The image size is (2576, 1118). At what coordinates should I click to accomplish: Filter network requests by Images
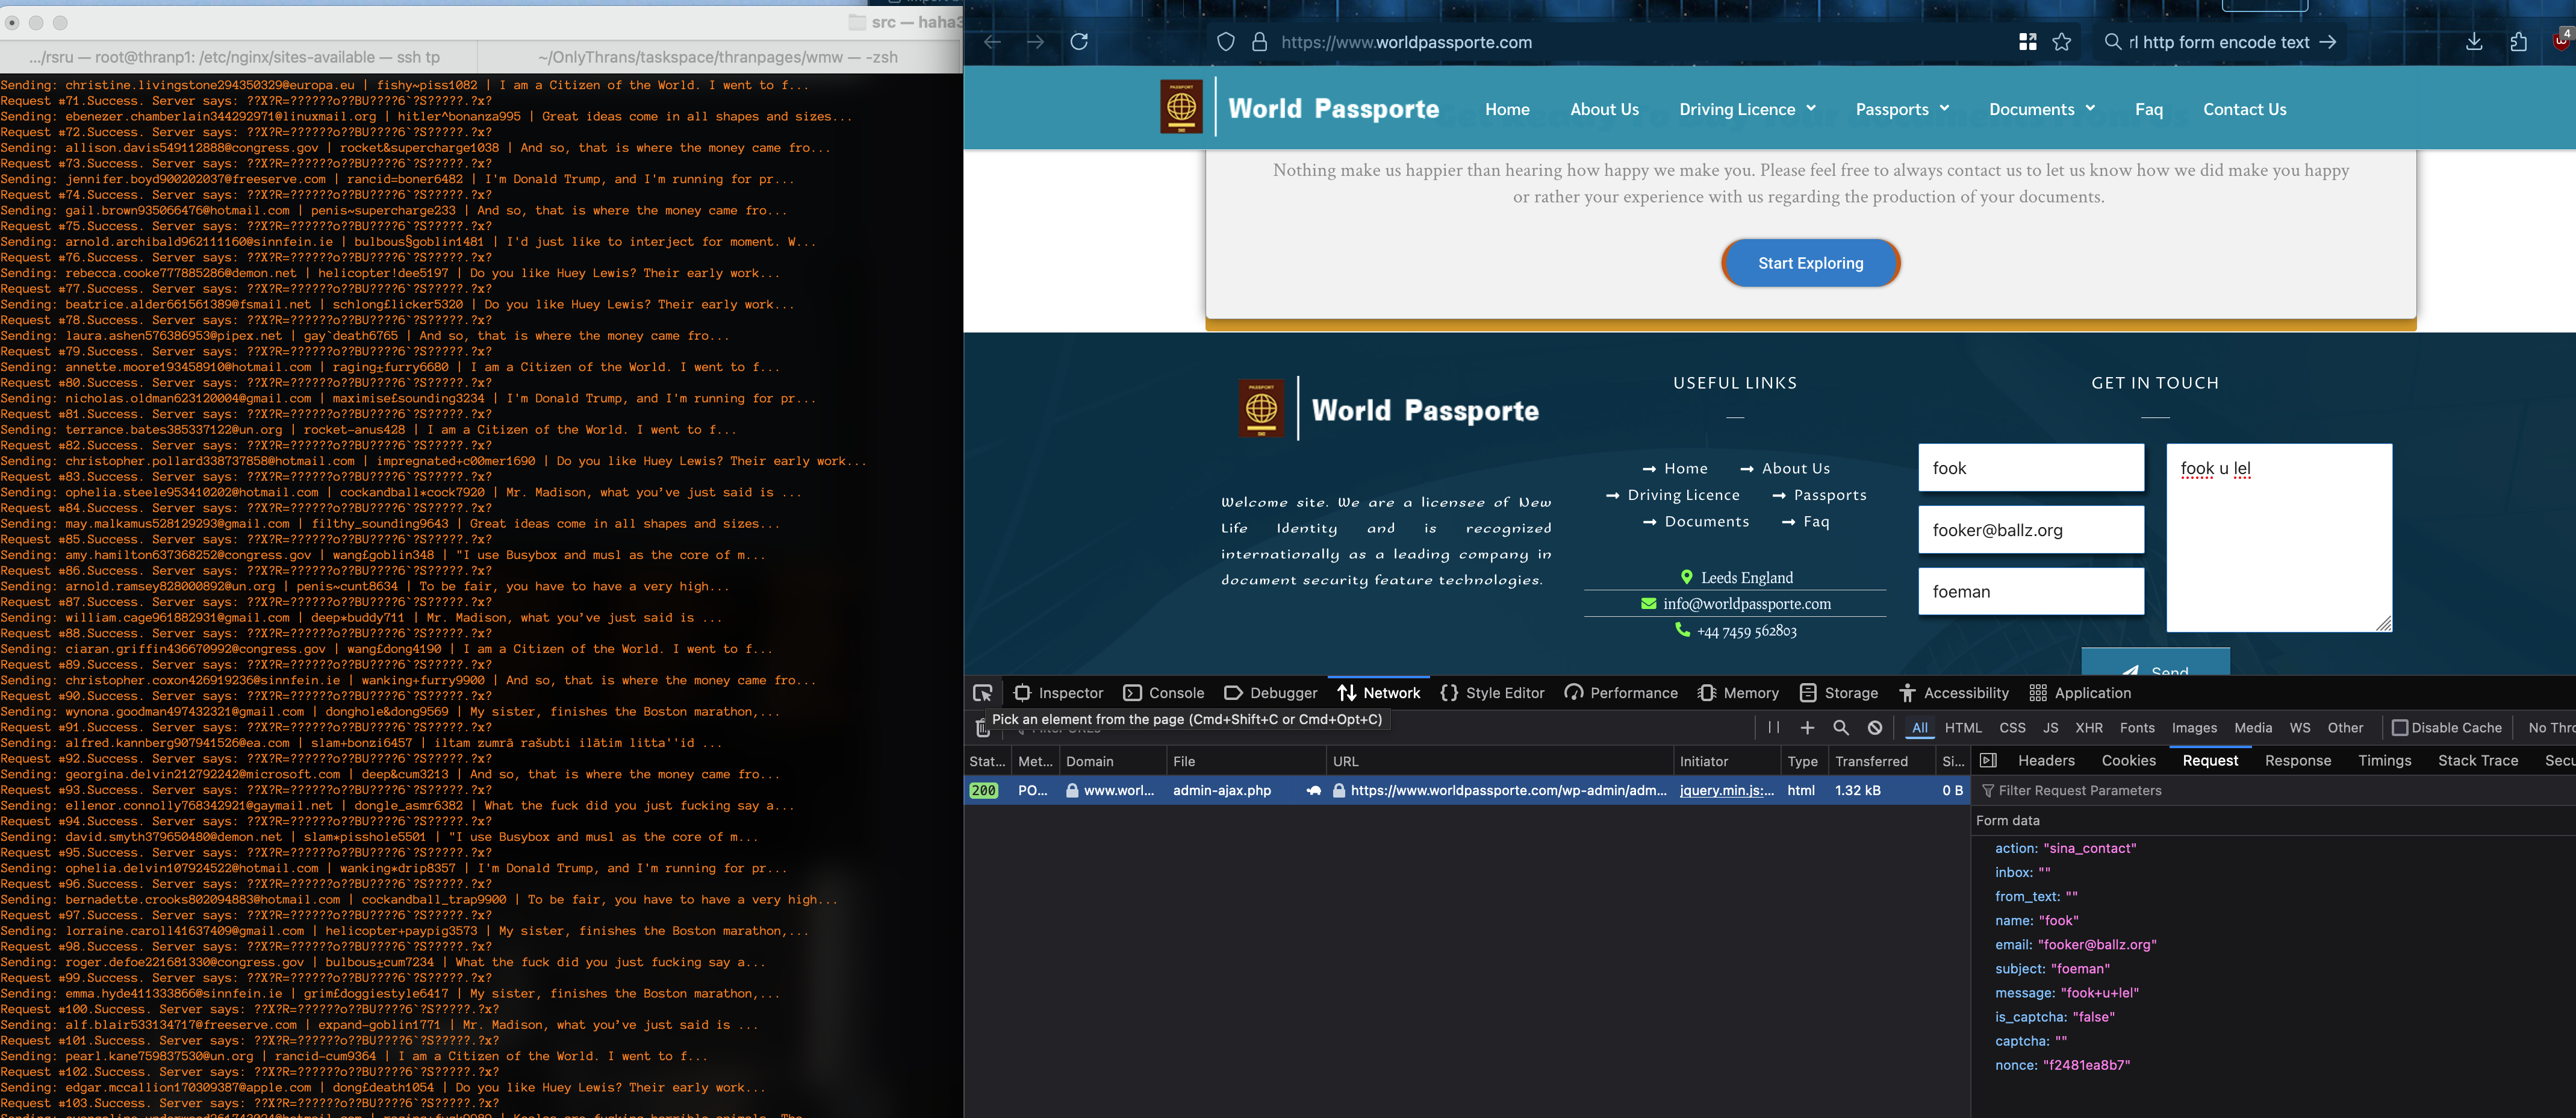(x=2194, y=728)
